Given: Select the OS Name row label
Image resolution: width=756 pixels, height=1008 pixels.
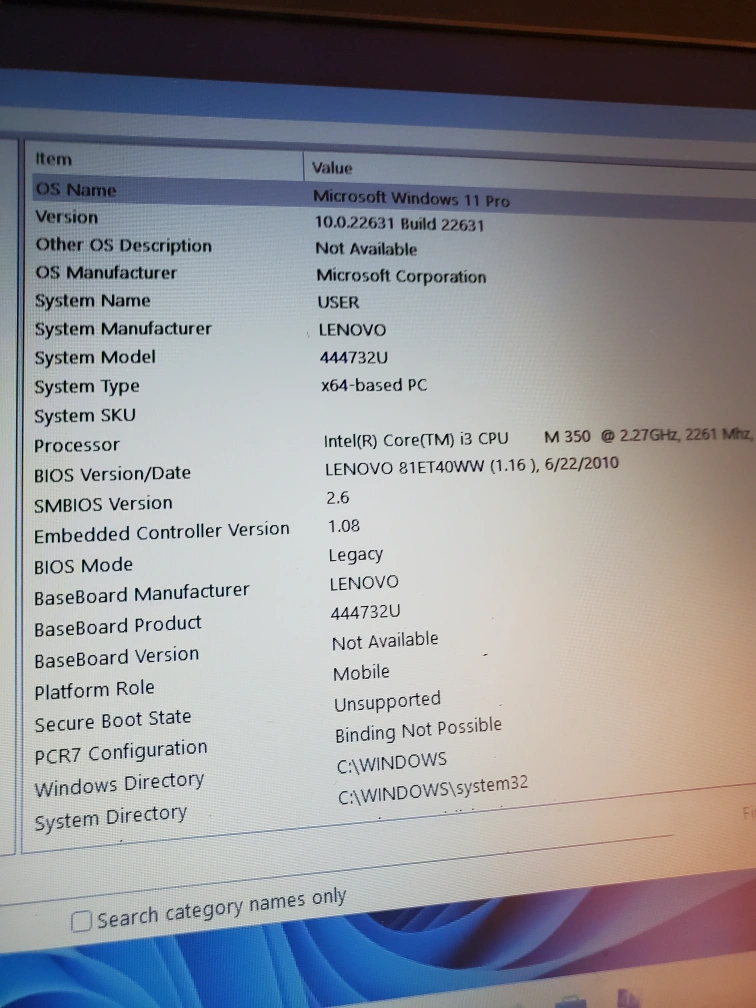Looking at the screenshot, I should click(76, 190).
